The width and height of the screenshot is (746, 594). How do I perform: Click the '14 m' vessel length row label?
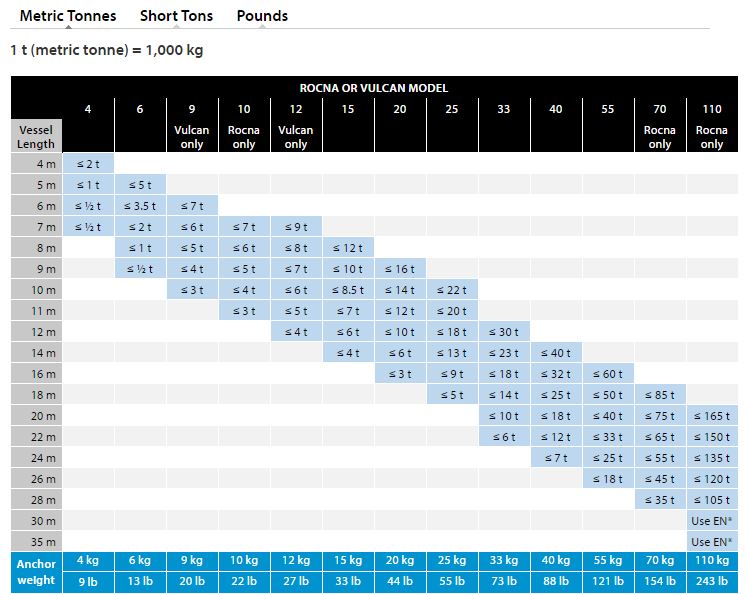[x=36, y=353]
